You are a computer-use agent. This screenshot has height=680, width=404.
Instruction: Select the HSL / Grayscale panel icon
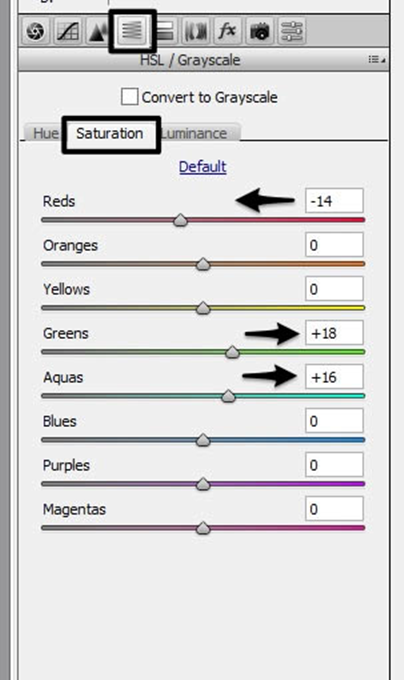click(132, 30)
